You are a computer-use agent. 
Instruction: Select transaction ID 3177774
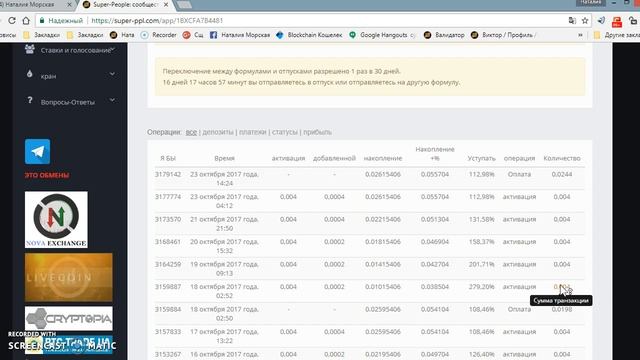click(168, 197)
